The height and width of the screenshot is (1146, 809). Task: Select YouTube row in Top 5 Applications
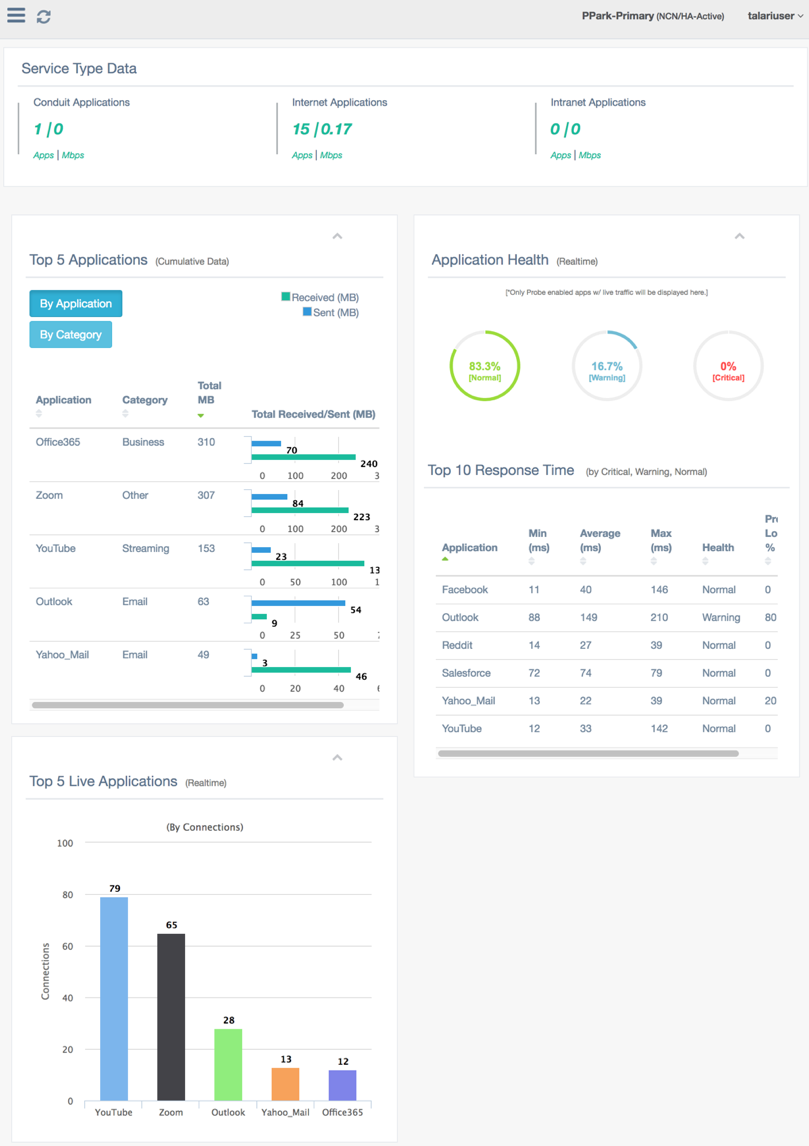tap(205, 561)
